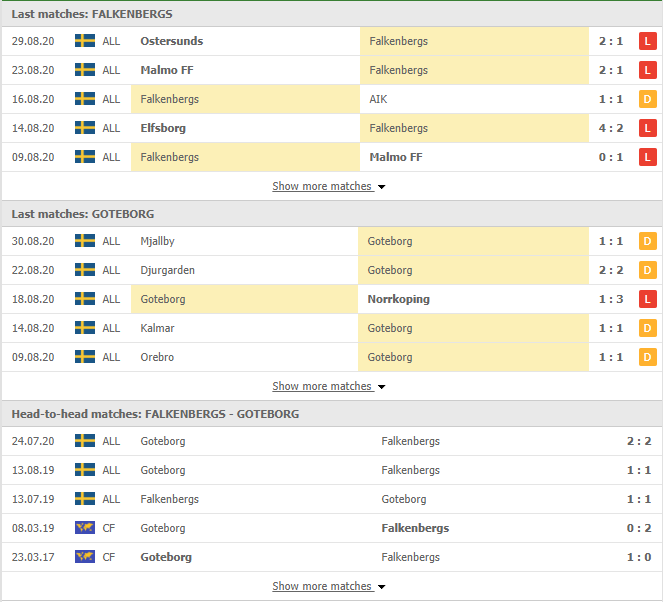Screen dimensions: 663x602
Task: Click Sweden flag in Djurgarden vs Goteborg row
Action: tap(85, 270)
